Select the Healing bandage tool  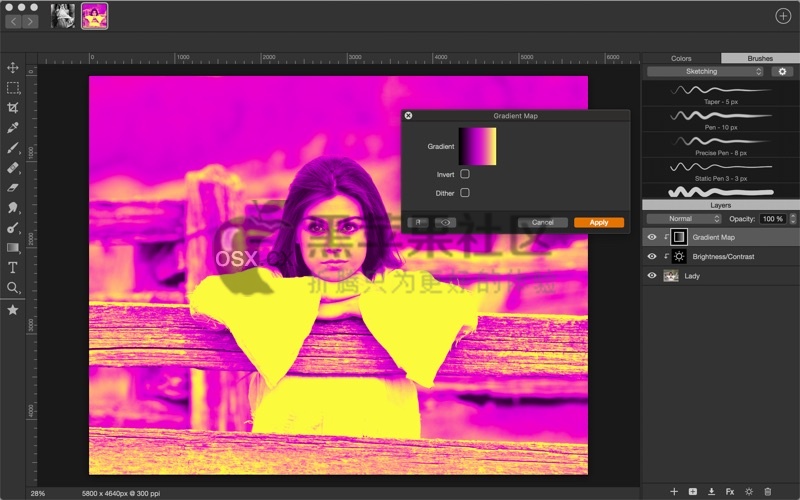13,168
